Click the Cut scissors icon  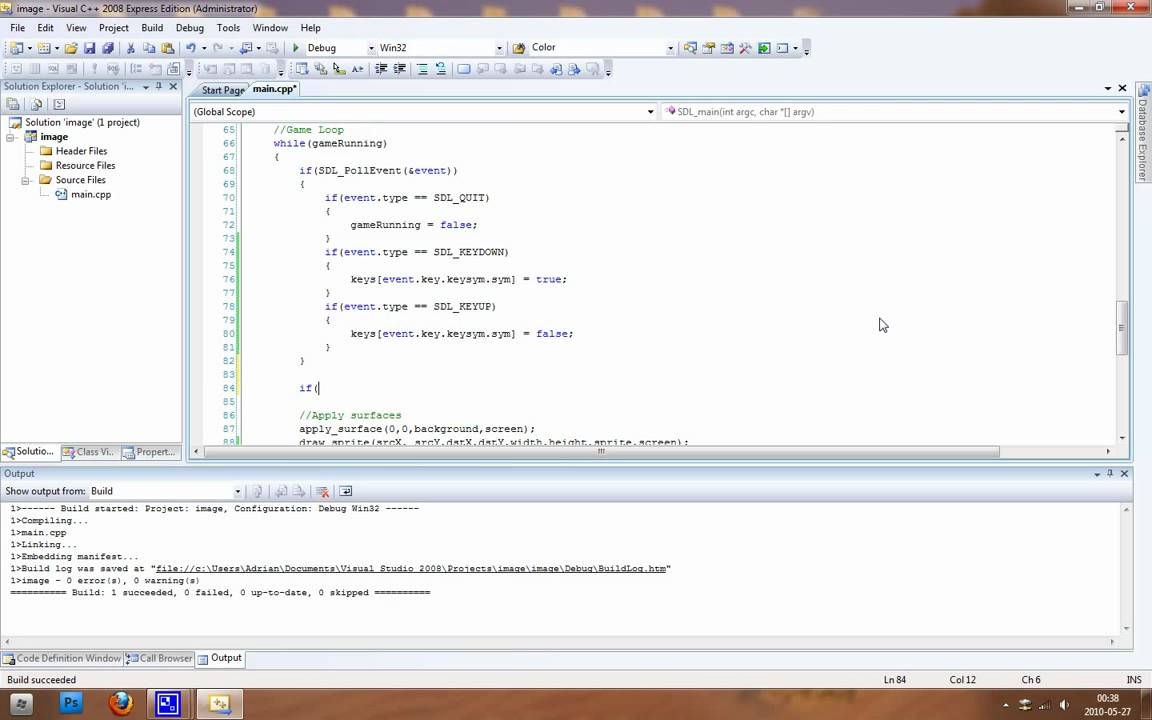click(x=130, y=48)
